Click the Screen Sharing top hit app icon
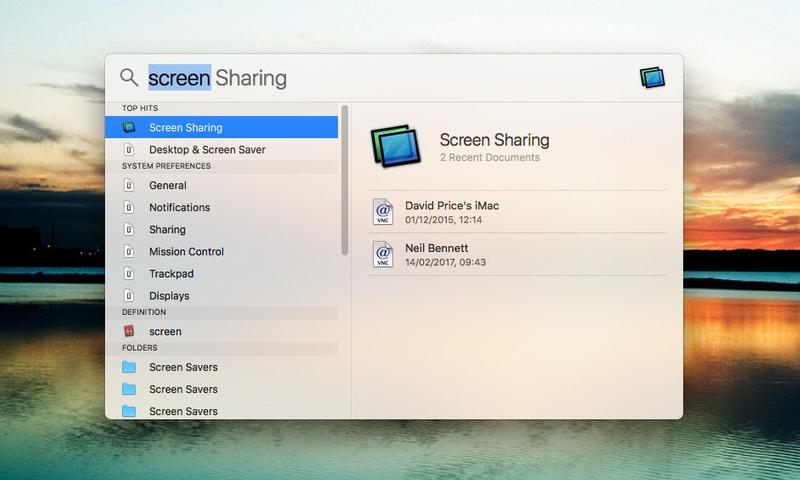Image resolution: width=800 pixels, height=480 pixels. pos(129,127)
